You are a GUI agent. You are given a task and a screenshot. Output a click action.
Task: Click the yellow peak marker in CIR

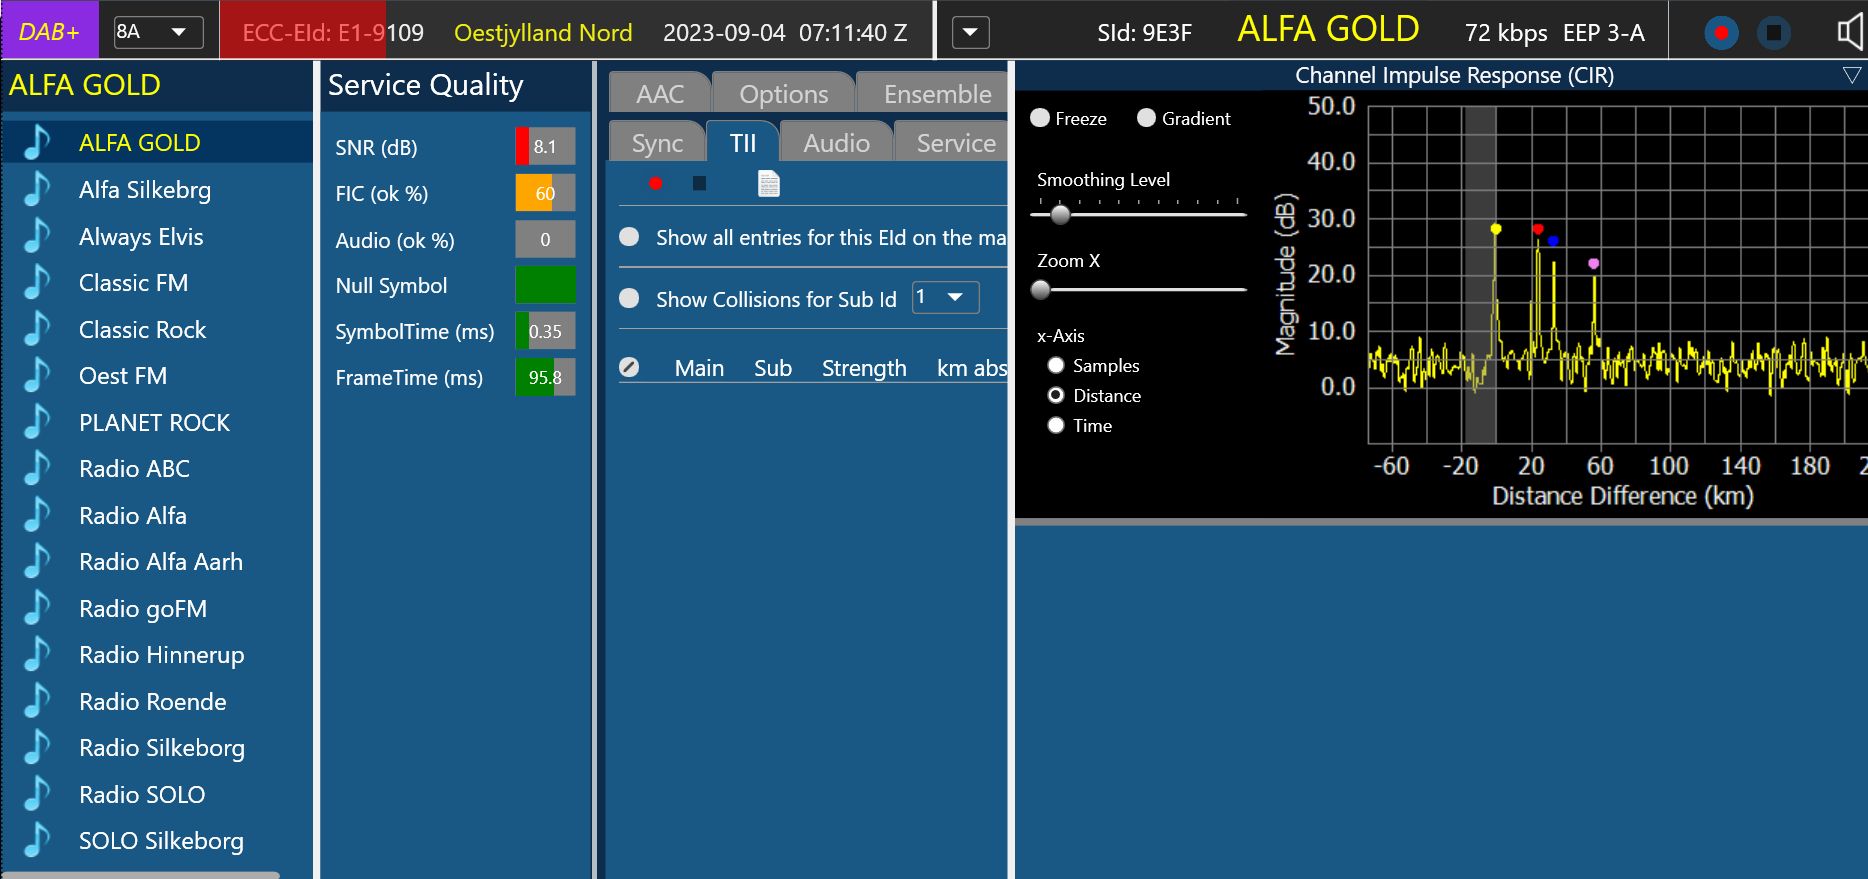(x=1496, y=229)
